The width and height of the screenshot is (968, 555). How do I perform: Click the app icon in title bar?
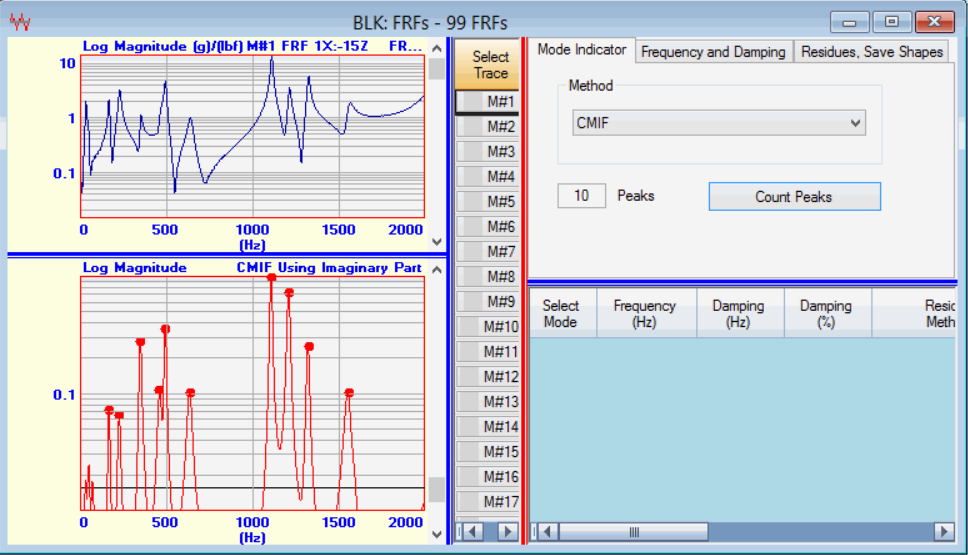pyautogui.click(x=20, y=21)
